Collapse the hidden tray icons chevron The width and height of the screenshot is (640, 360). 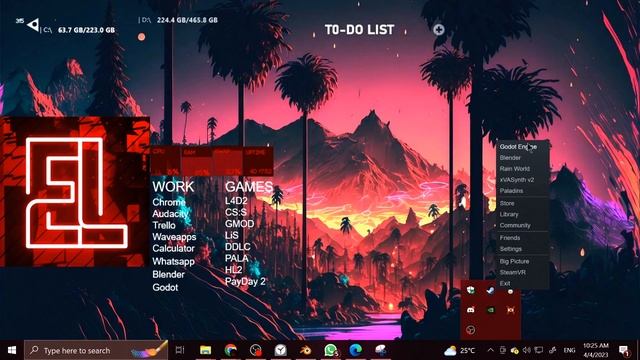click(x=491, y=350)
